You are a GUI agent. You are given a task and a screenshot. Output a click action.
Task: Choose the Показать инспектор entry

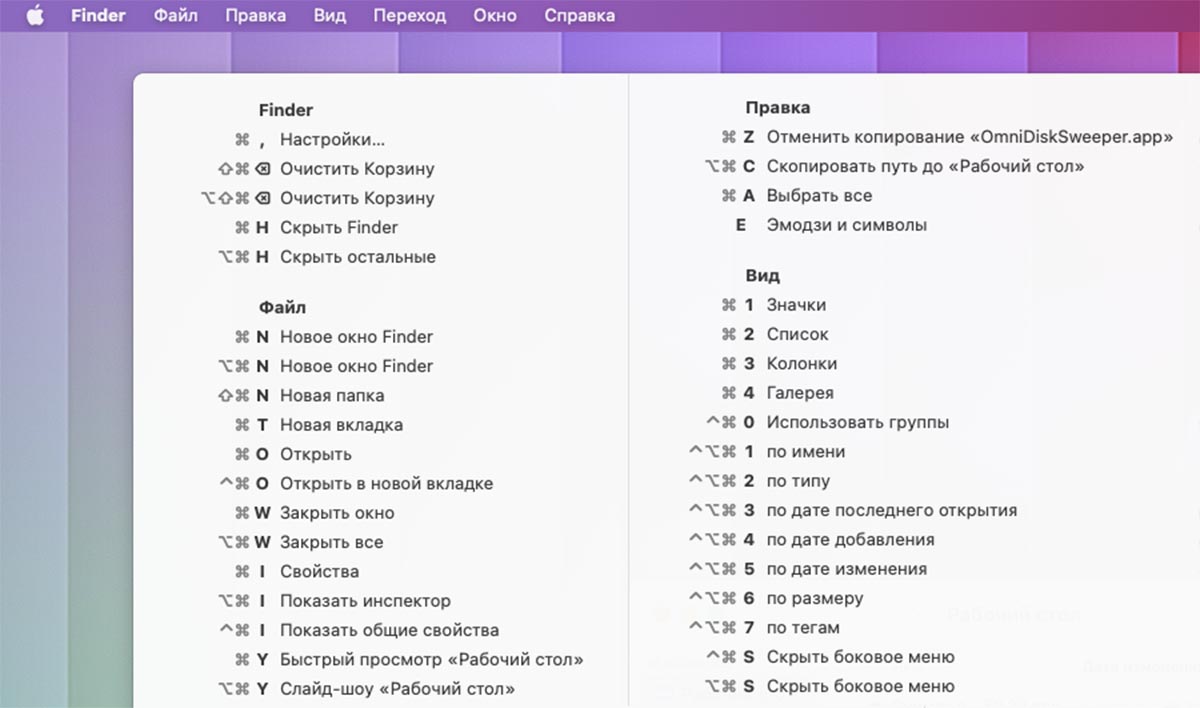coord(365,601)
